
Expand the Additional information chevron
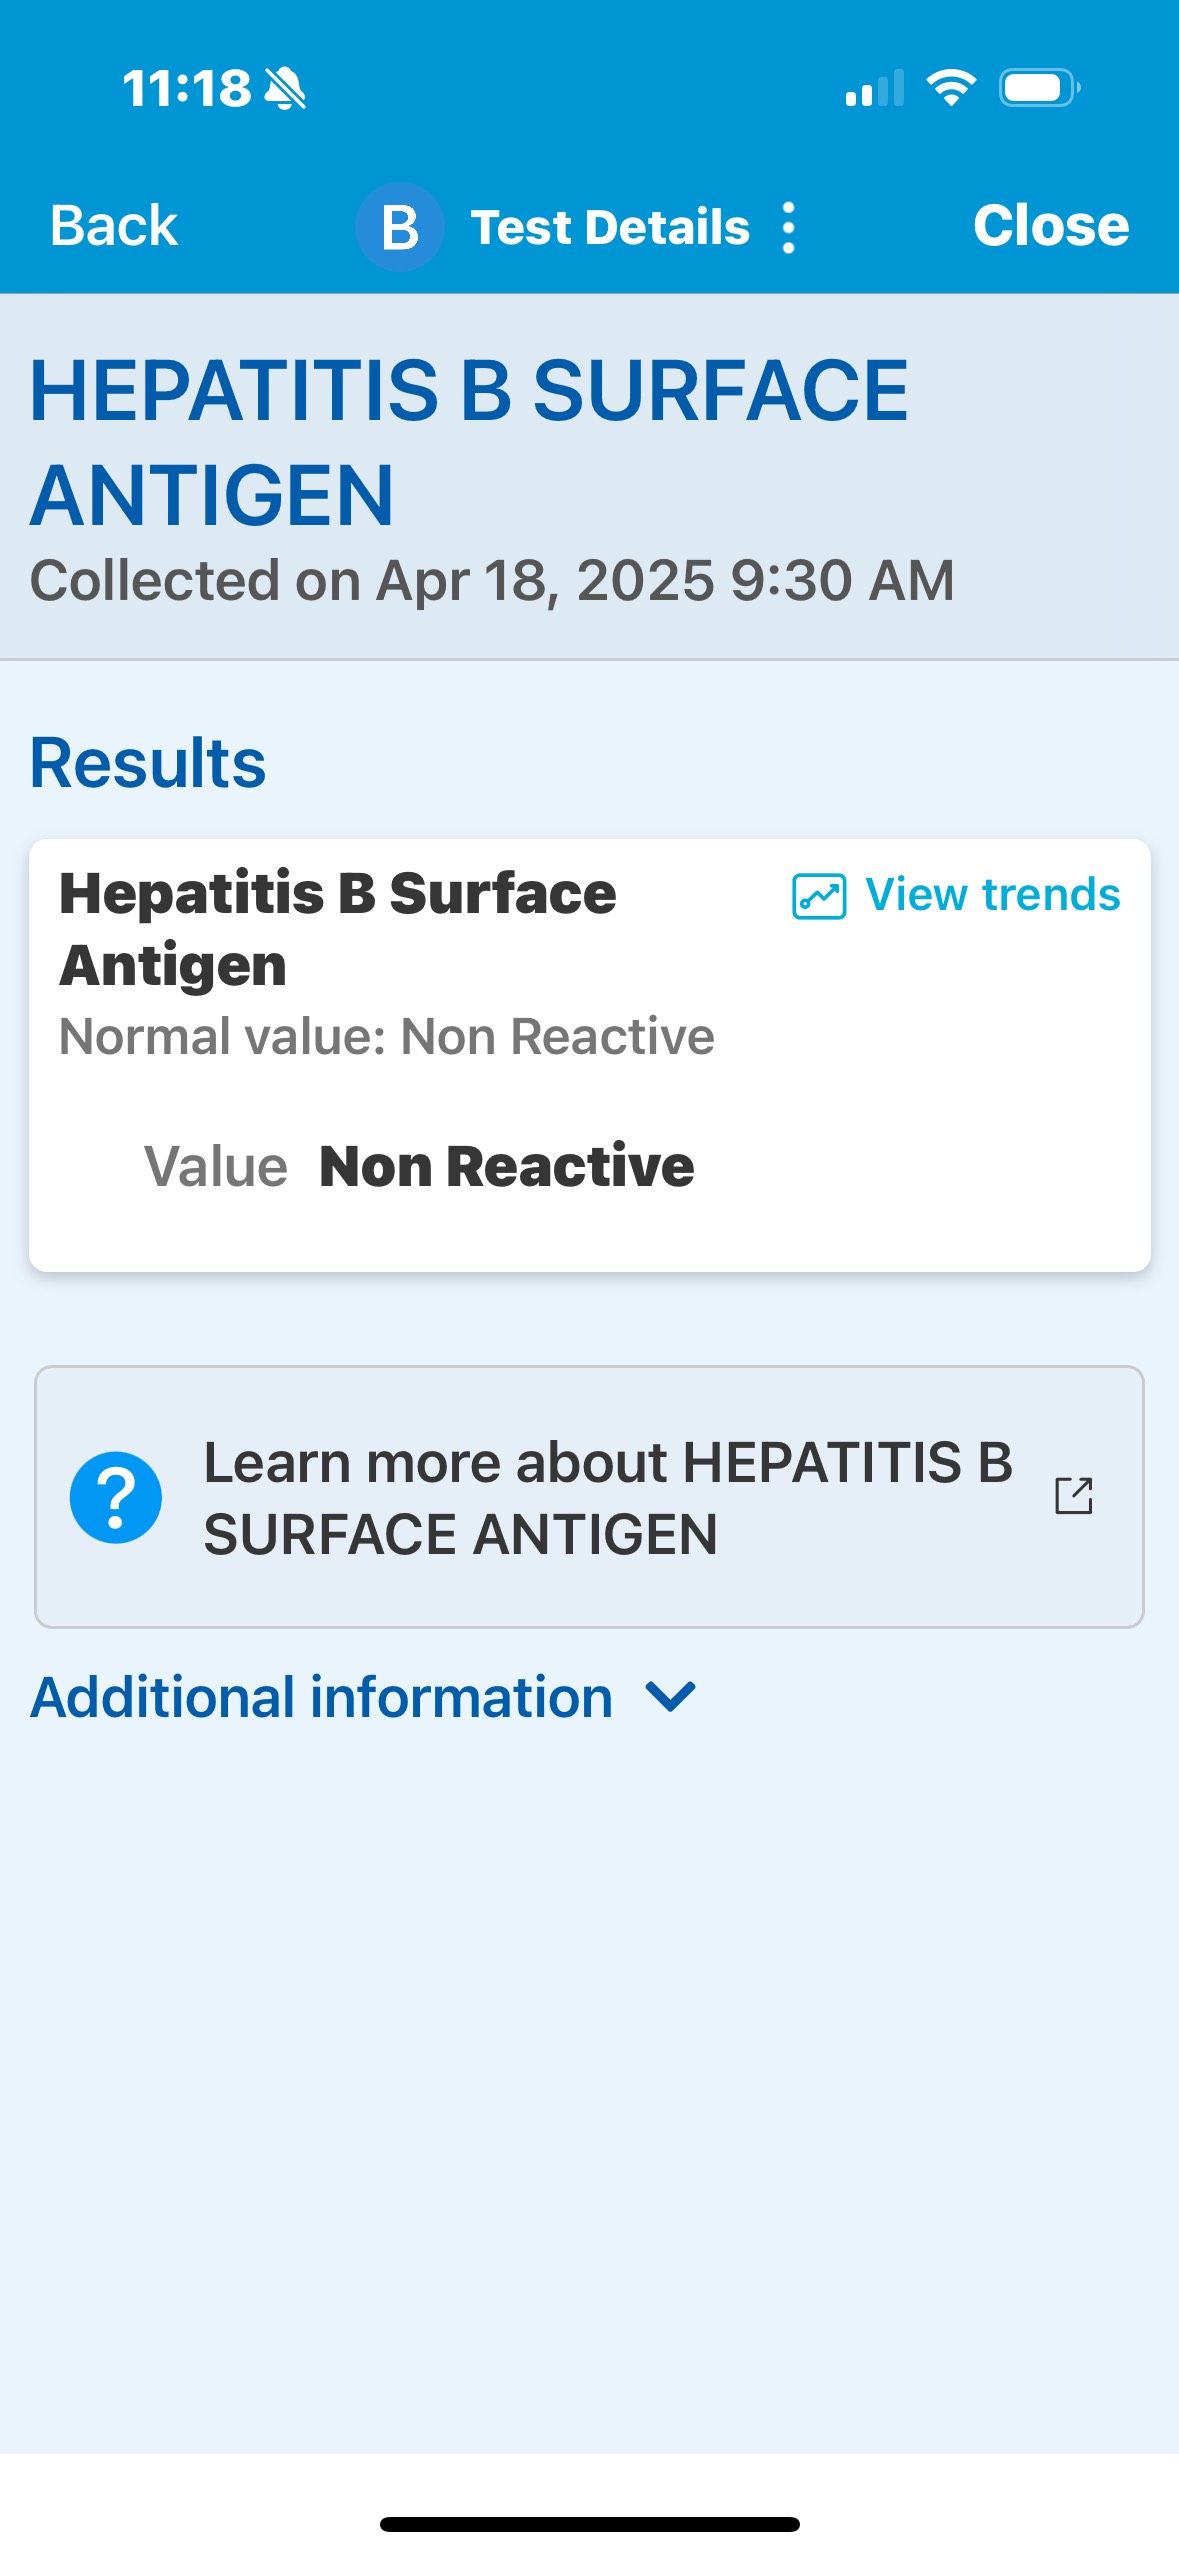pyautogui.click(x=670, y=1697)
